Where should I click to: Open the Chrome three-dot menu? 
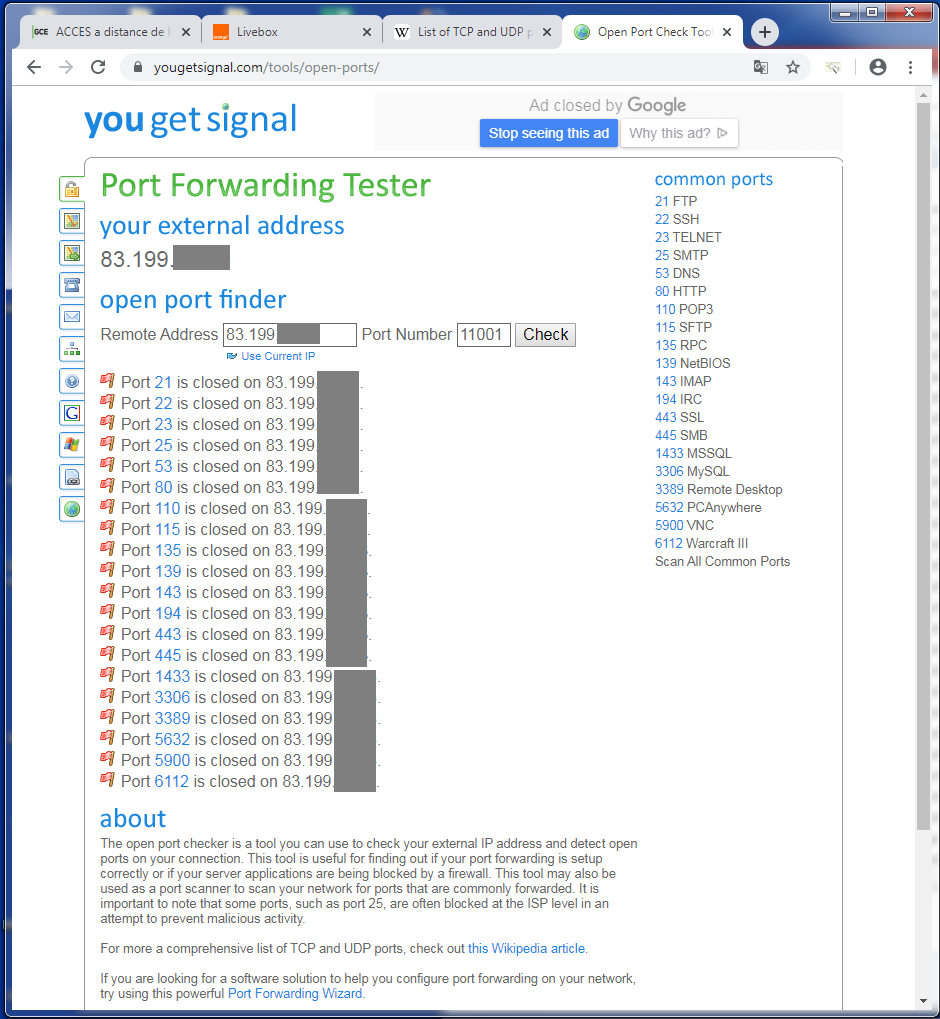[x=910, y=67]
